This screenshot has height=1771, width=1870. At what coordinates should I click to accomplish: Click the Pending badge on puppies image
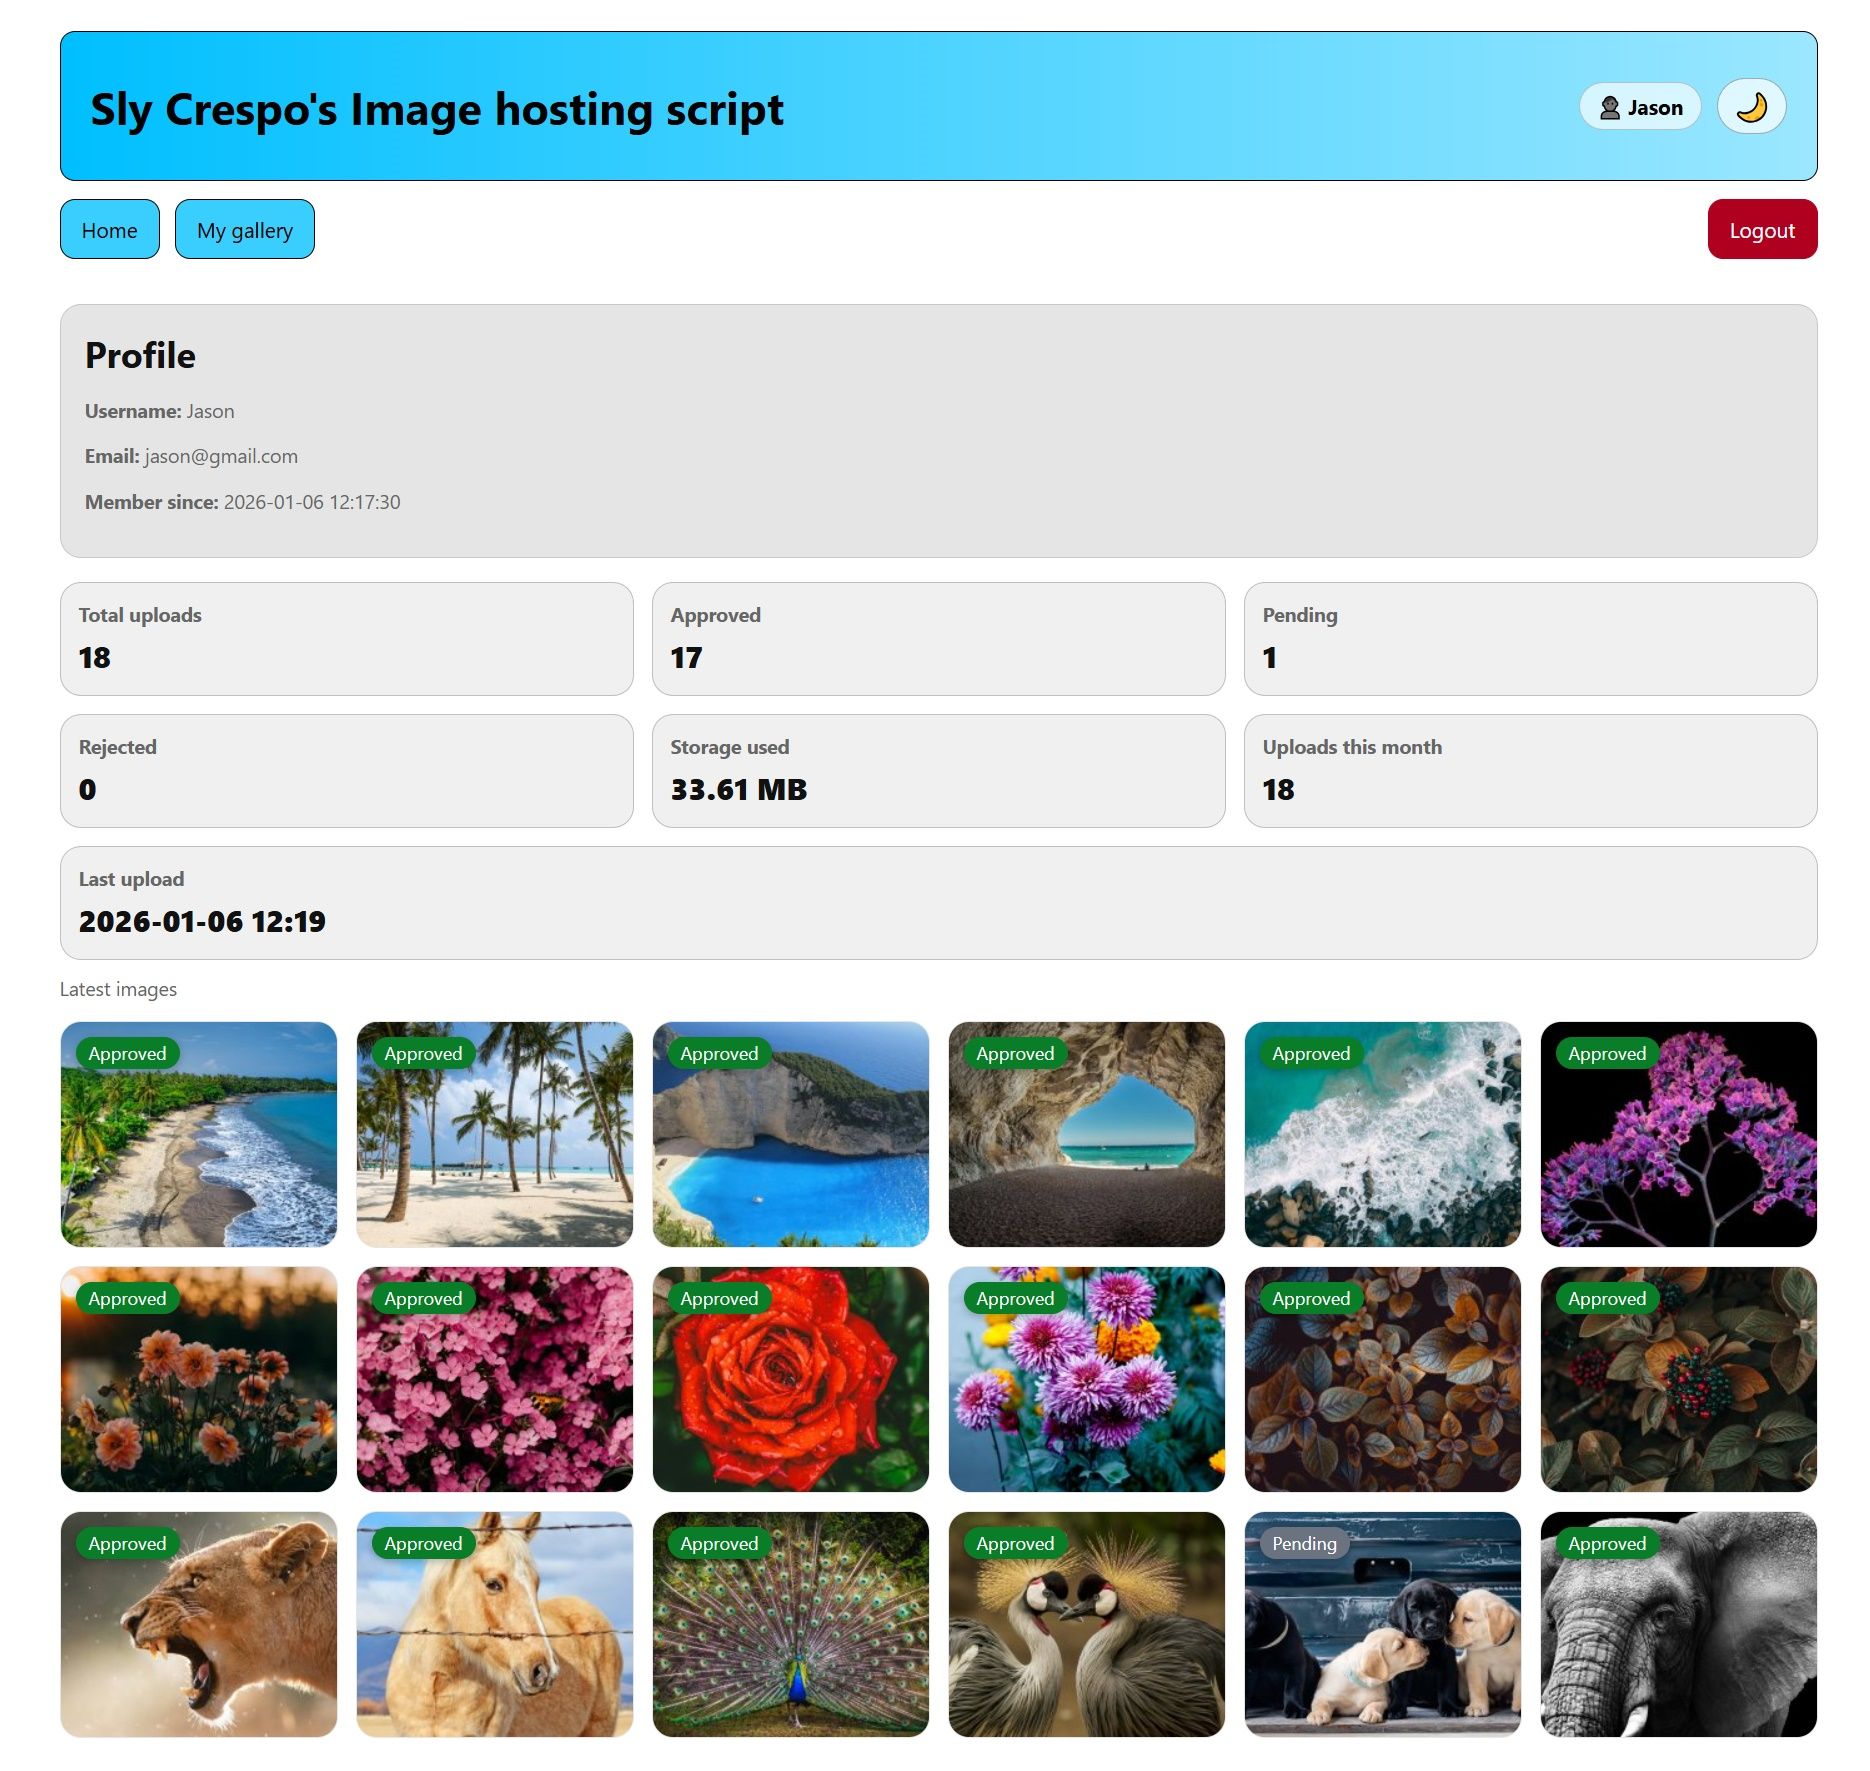[x=1304, y=1543]
